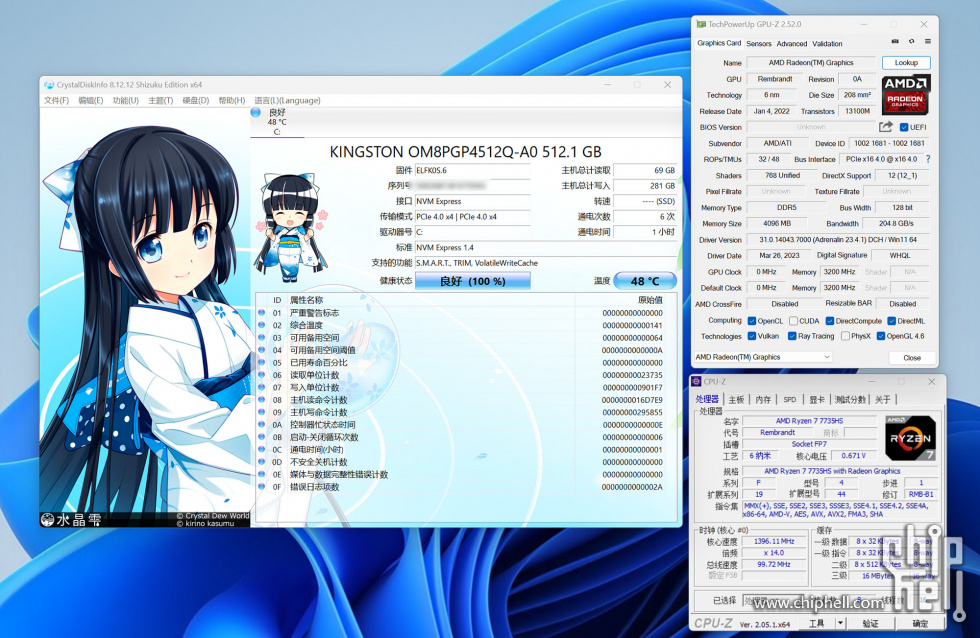This screenshot has height=638, width=980.
Task: Click the 良好 (100 %) health status button
Action: [472, 281]
